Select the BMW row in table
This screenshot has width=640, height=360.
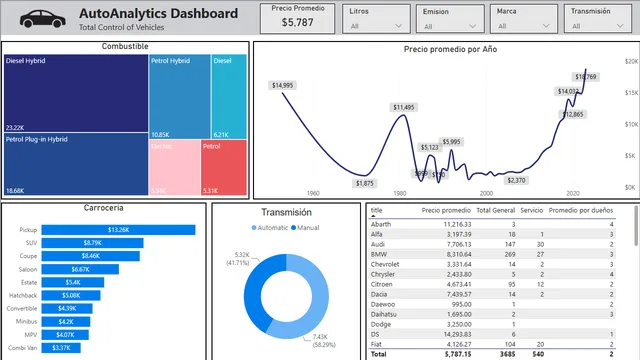click(492, 254)
